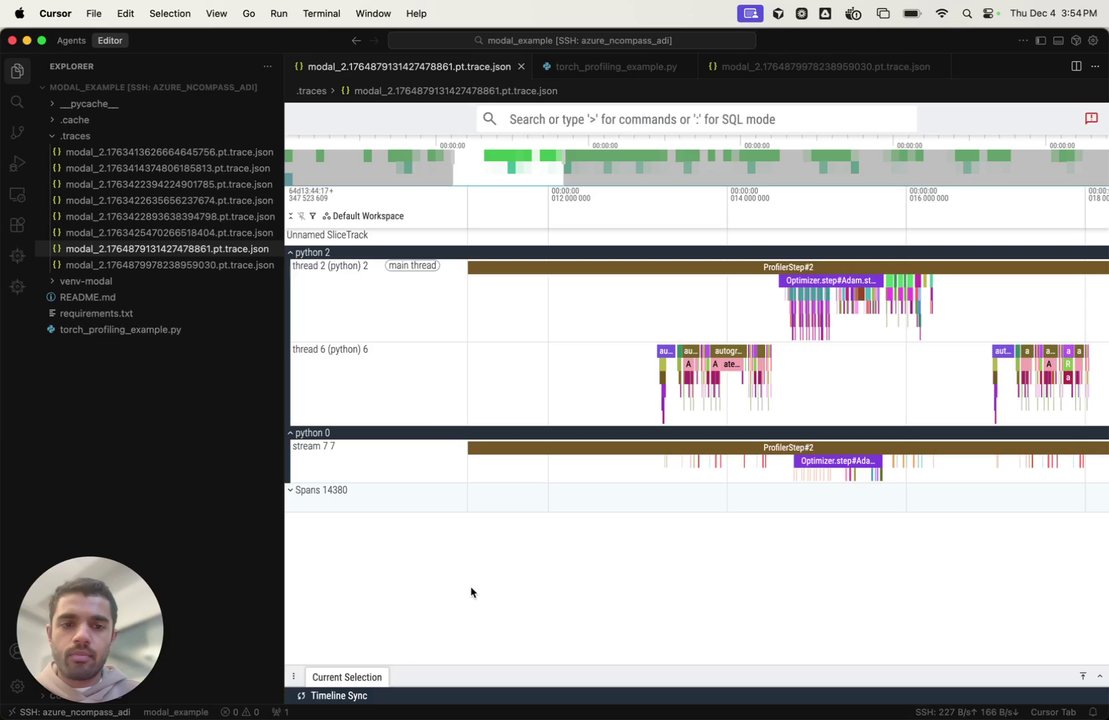The width and height of the screenshot is (1109, 720).
Task: Move details panel to top via arrow icon
Action: tap(1083, 676)
